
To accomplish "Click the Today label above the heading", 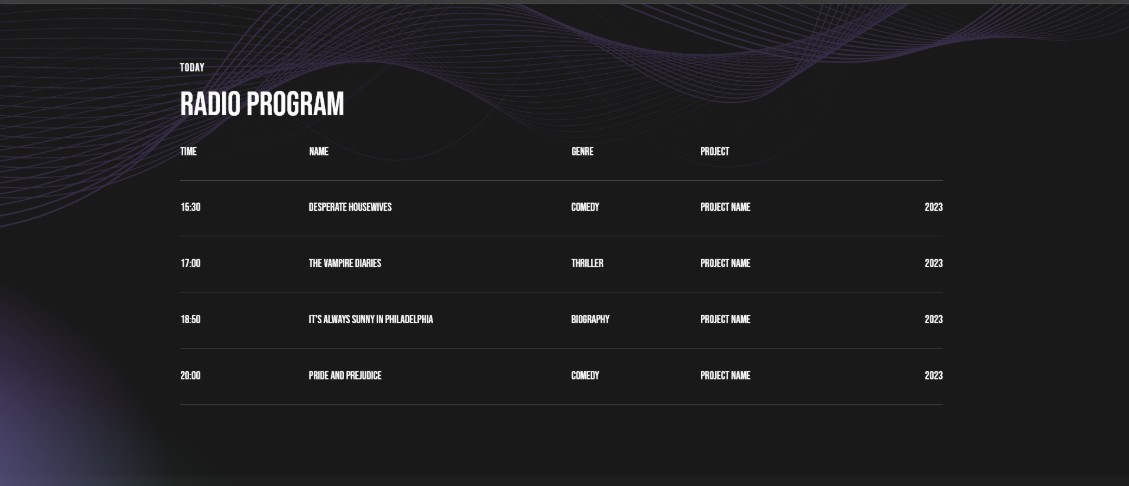I will point(192,68).
